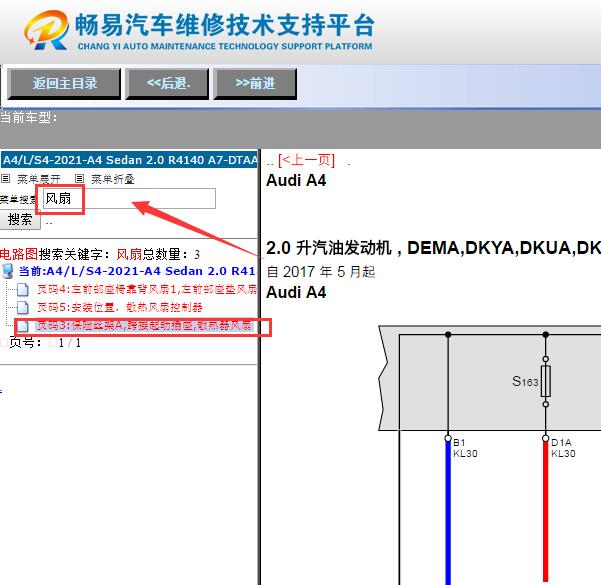Collapse all with 菜单折叠
The height and width of the screenshot is (585, 601).
point(113,179)
